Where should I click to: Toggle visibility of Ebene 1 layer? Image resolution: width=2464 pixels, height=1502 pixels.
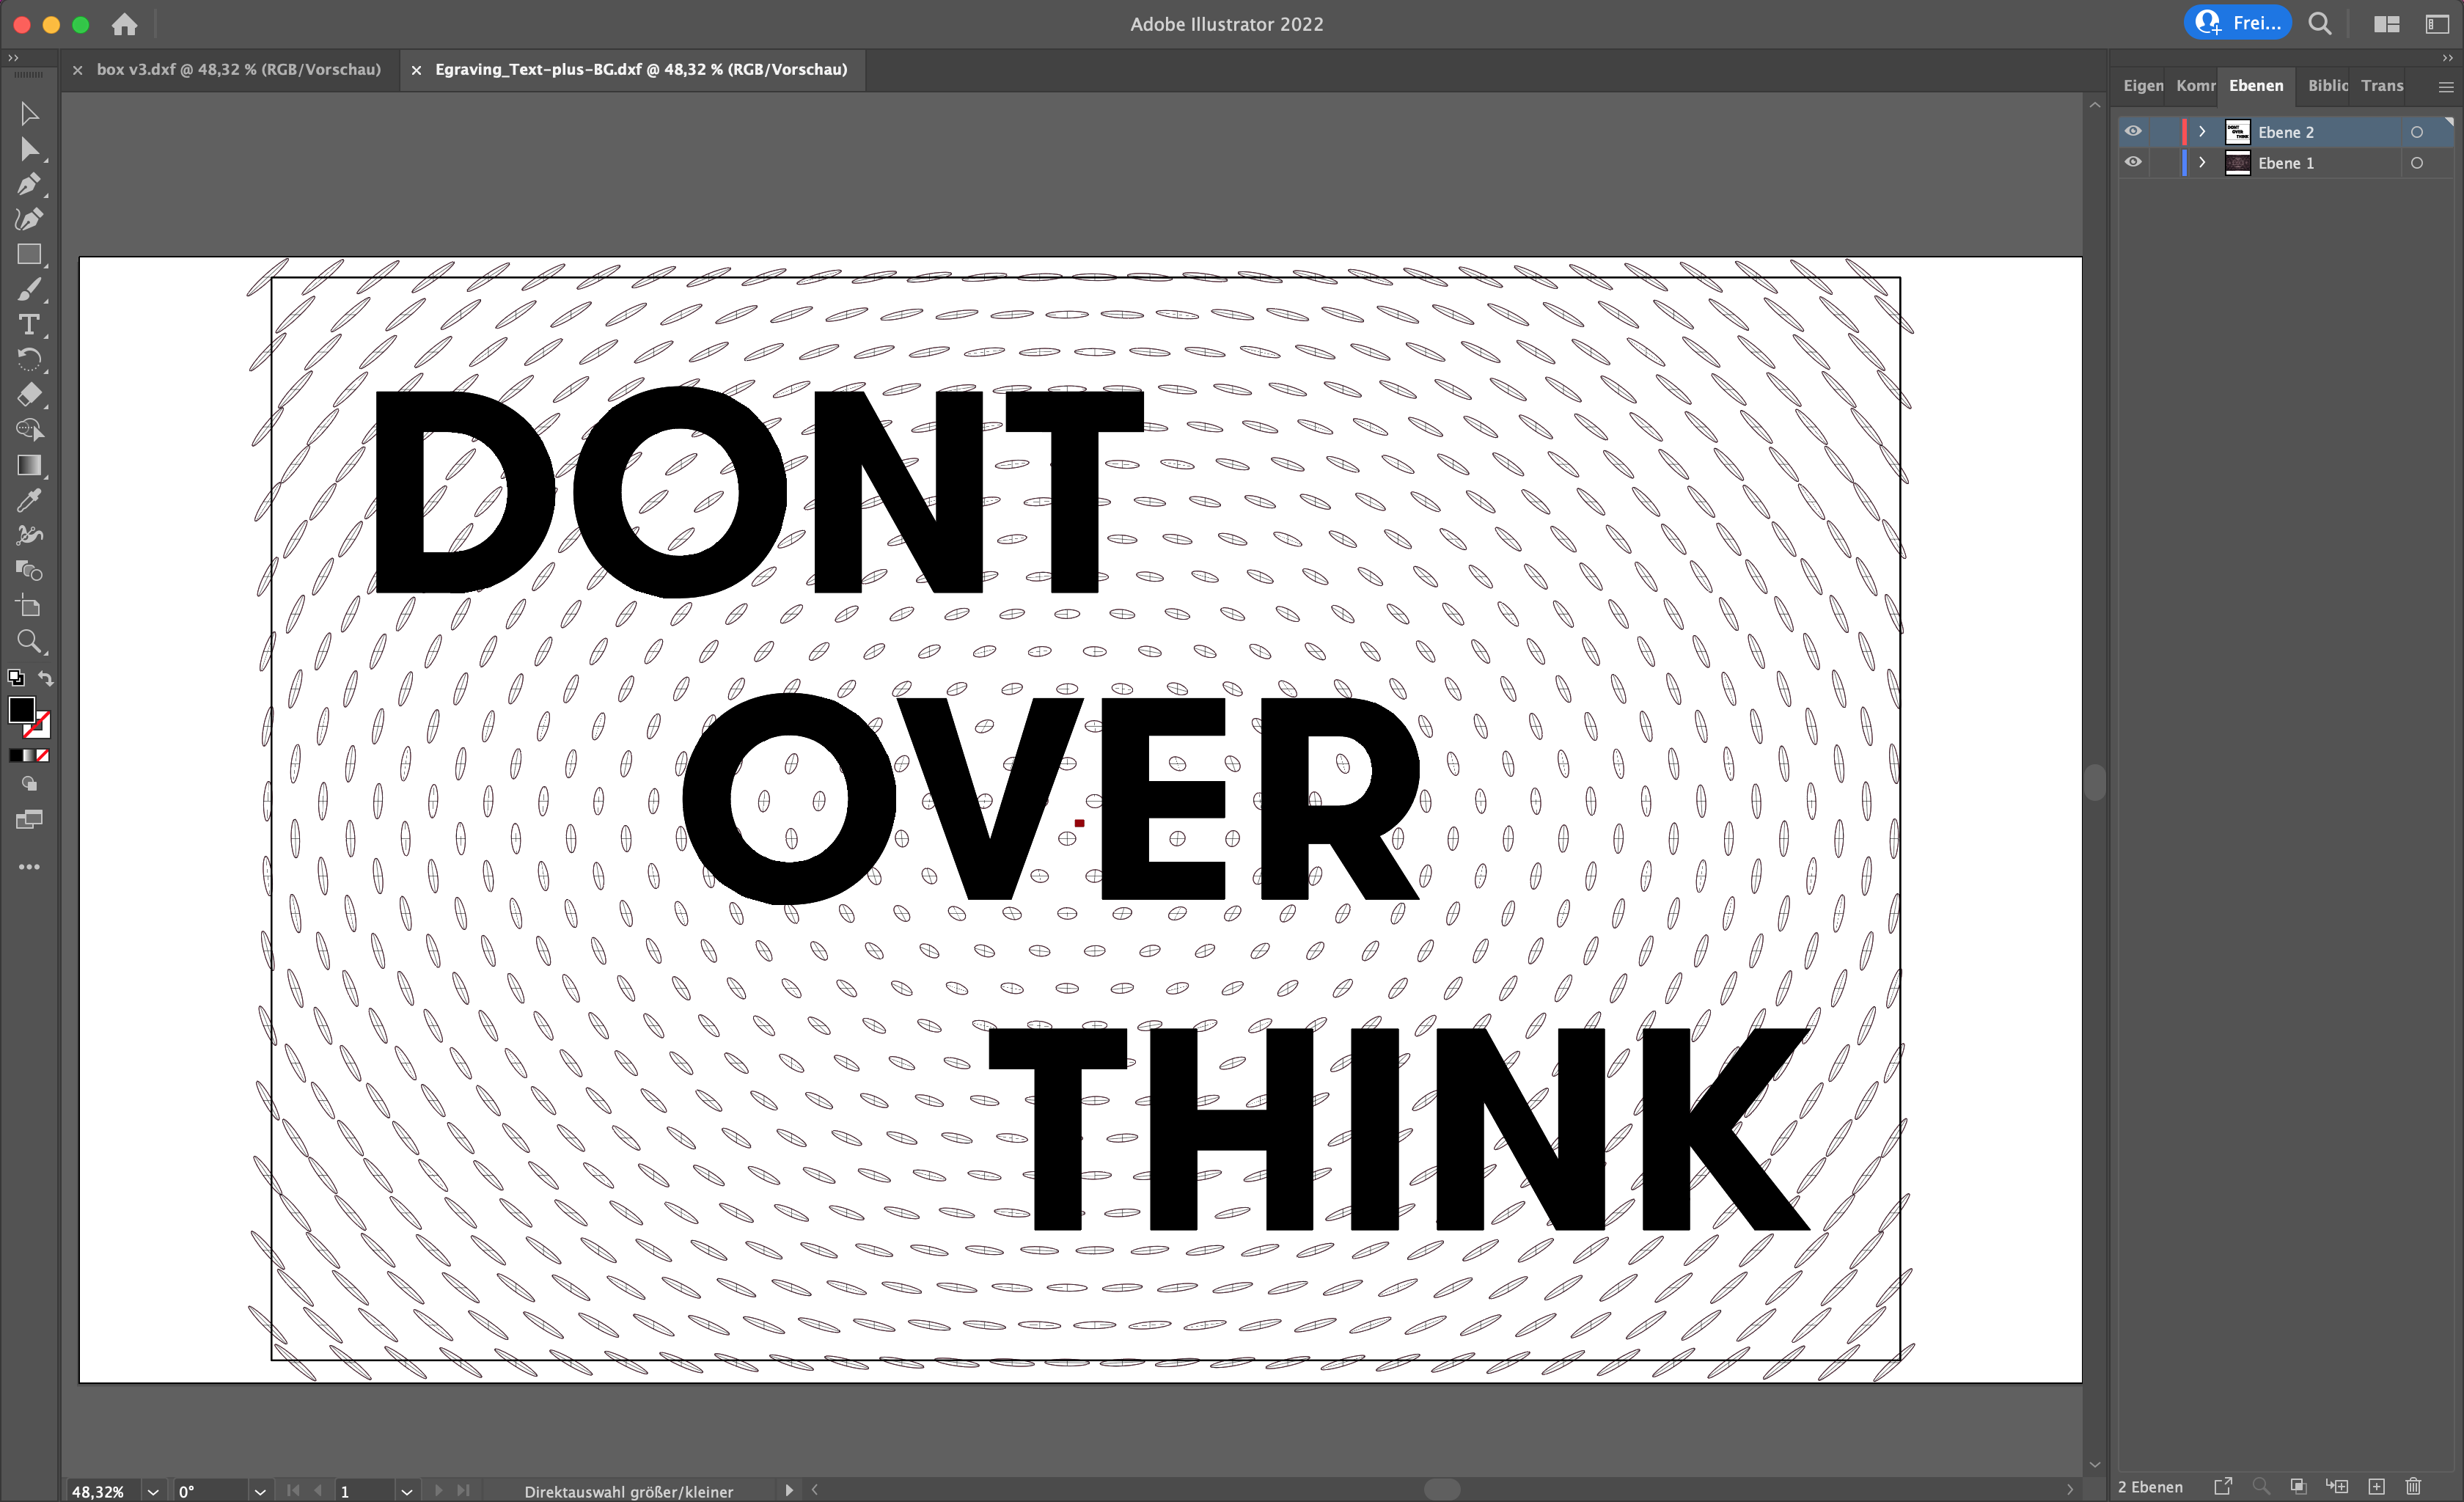(x=2133, y=162)
